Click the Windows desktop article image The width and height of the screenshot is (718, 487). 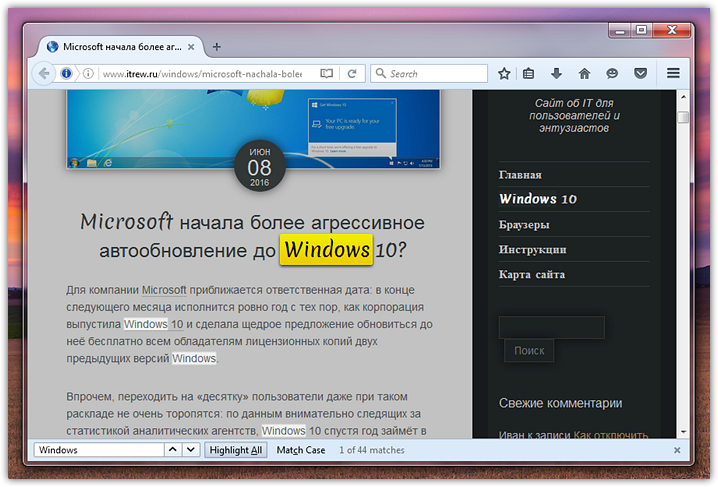pos(253,129)
